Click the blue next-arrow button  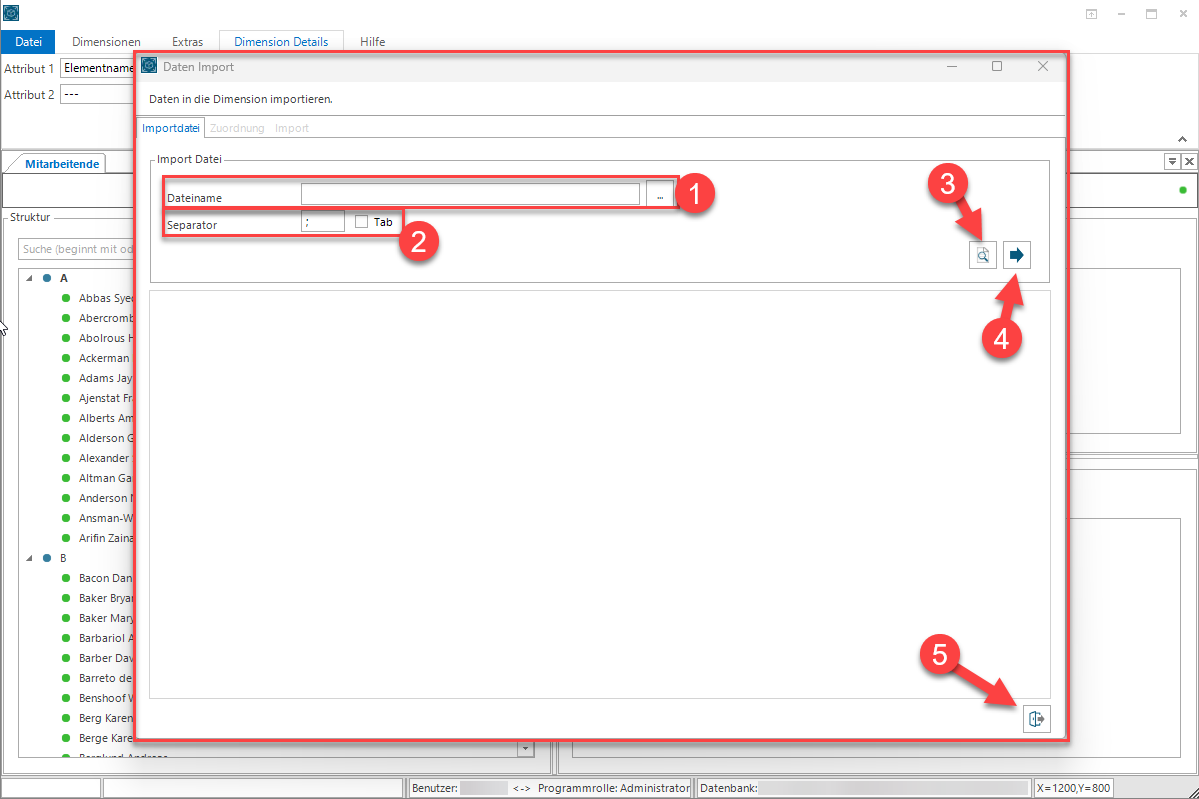point(1016,255)
